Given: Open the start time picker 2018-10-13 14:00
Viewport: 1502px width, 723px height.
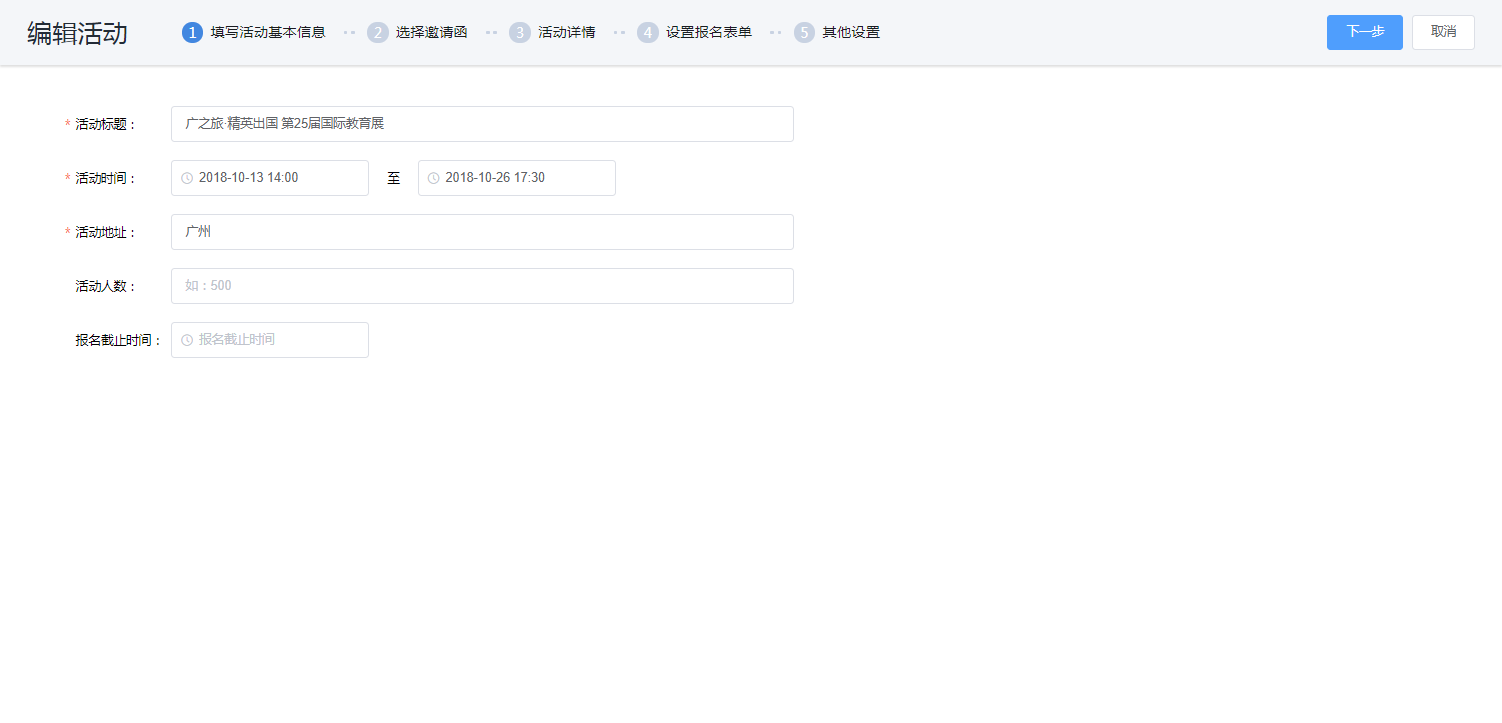Looking at the screenshot, I should click(270, 178).
